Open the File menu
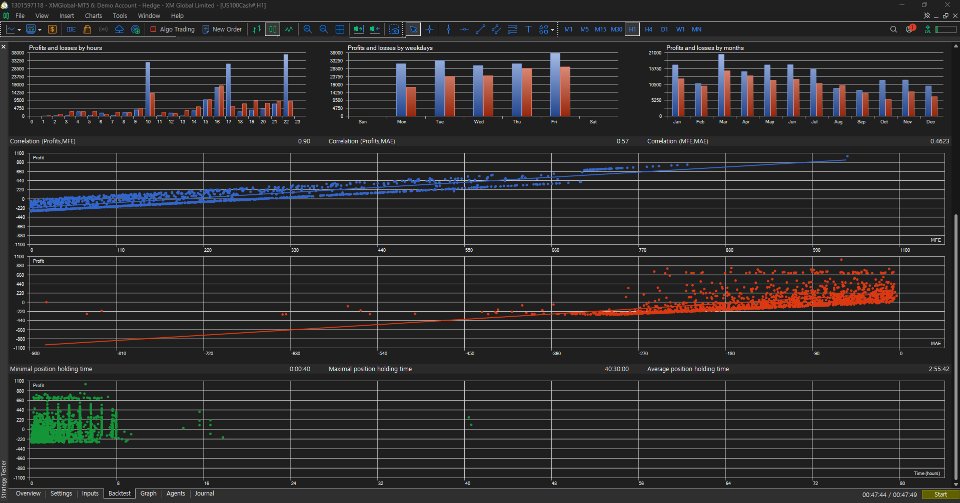Image resolution: width=960 pixels, height=503 pixels. click(20, 15)
